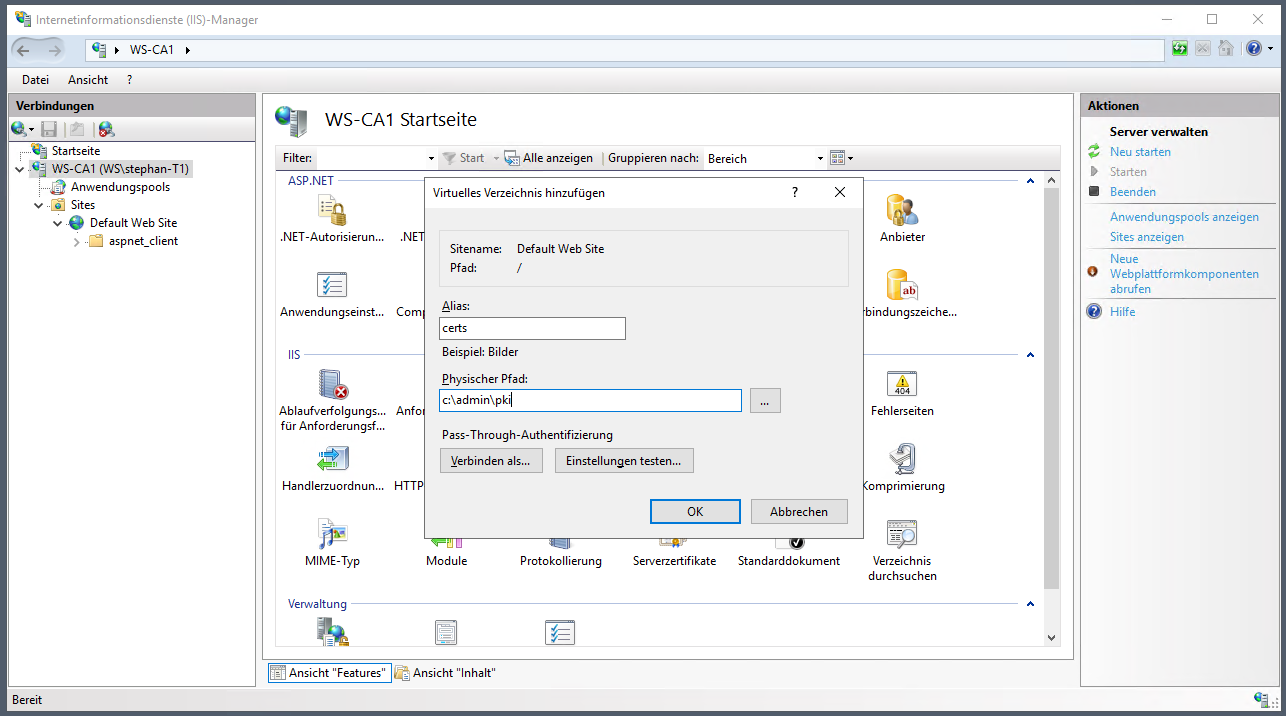The height and width of the screenshot is (716, 1286).
Task: Click the forward navigation arrow
Action: pos(55,50)
